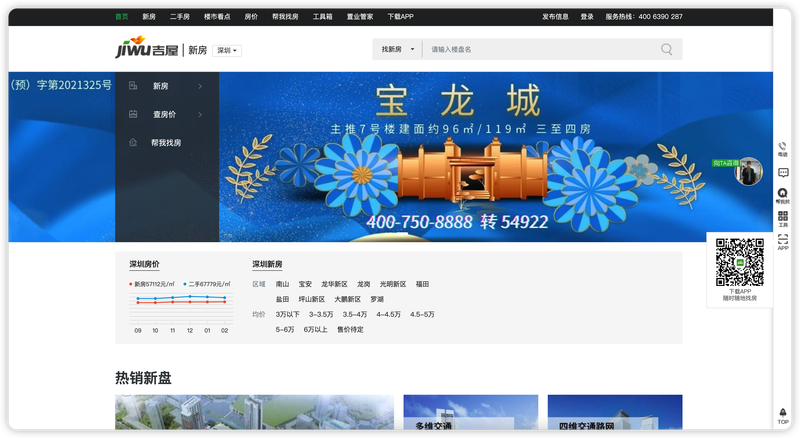Viewport: 800px width, 438px height.
Task: Open 查房价 text item in the dark side menu
Action: click(x=164, y=114)
